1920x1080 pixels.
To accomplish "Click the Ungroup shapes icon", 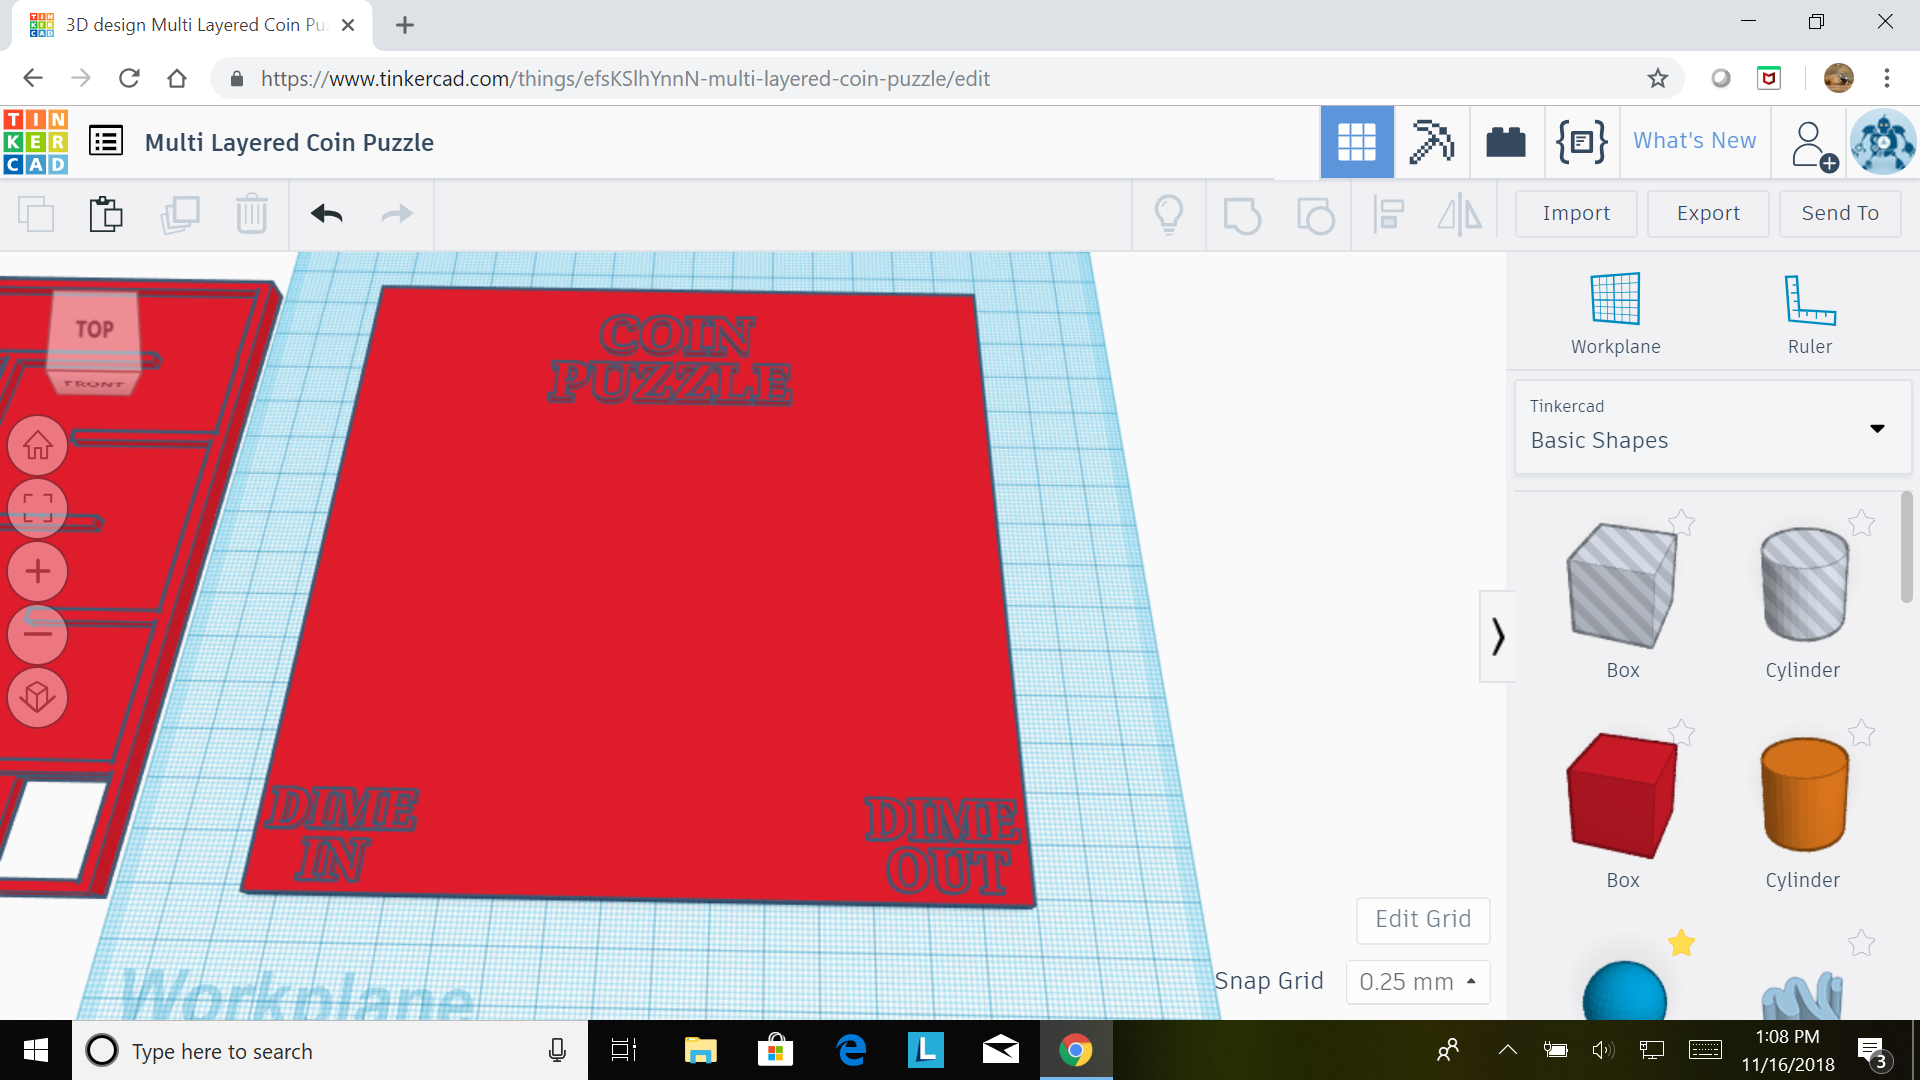I will [x=1315, y=215].
